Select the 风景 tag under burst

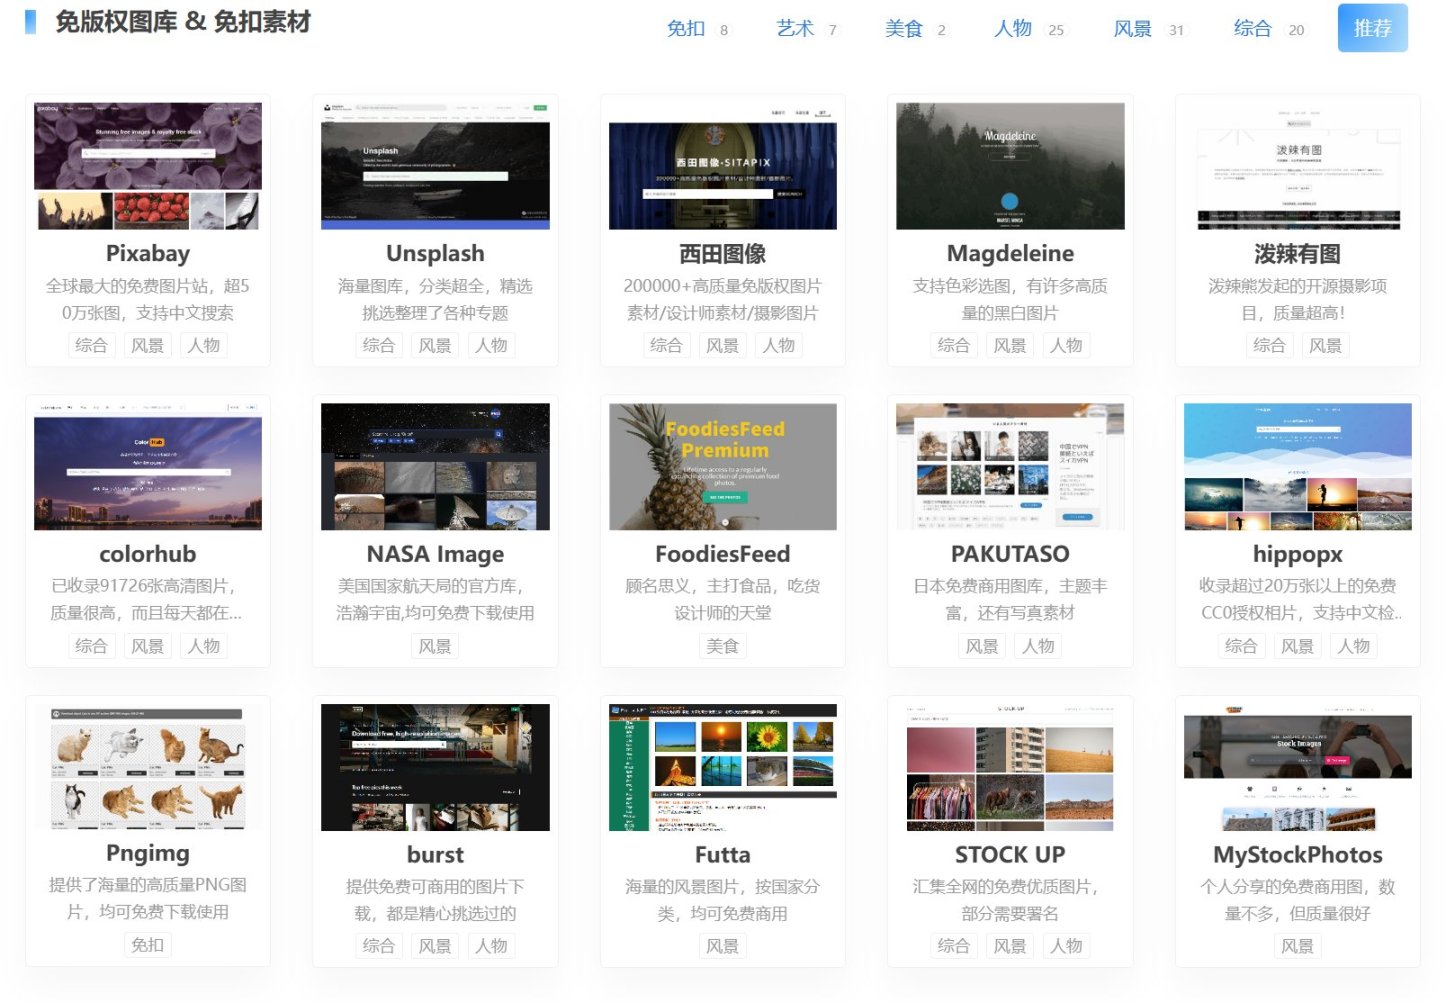pos(435,946)
